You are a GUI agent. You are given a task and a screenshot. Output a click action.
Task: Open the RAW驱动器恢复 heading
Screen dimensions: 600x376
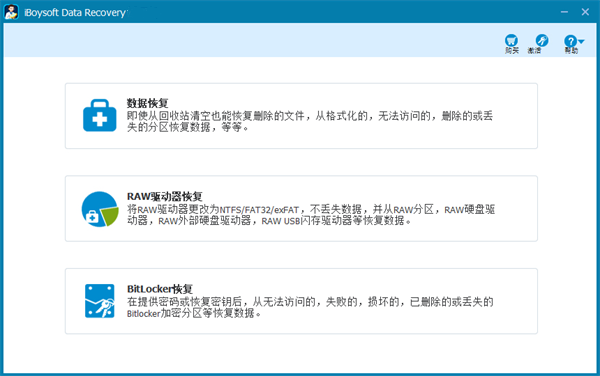pos(165,196)
